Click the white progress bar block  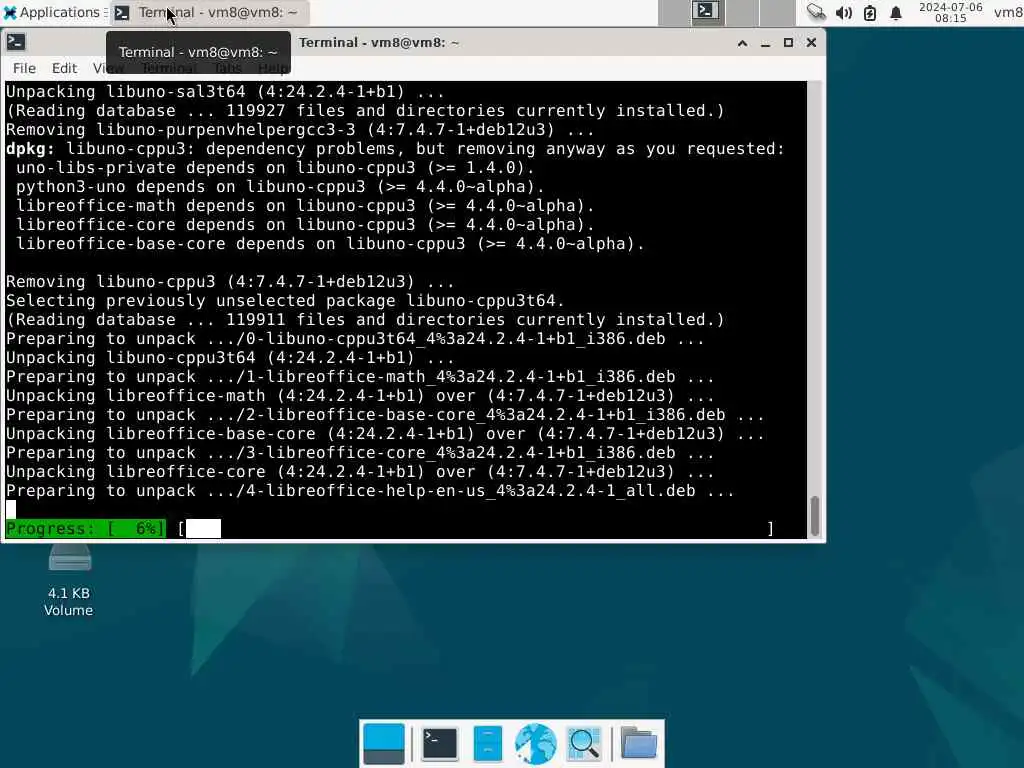[203, 528]
